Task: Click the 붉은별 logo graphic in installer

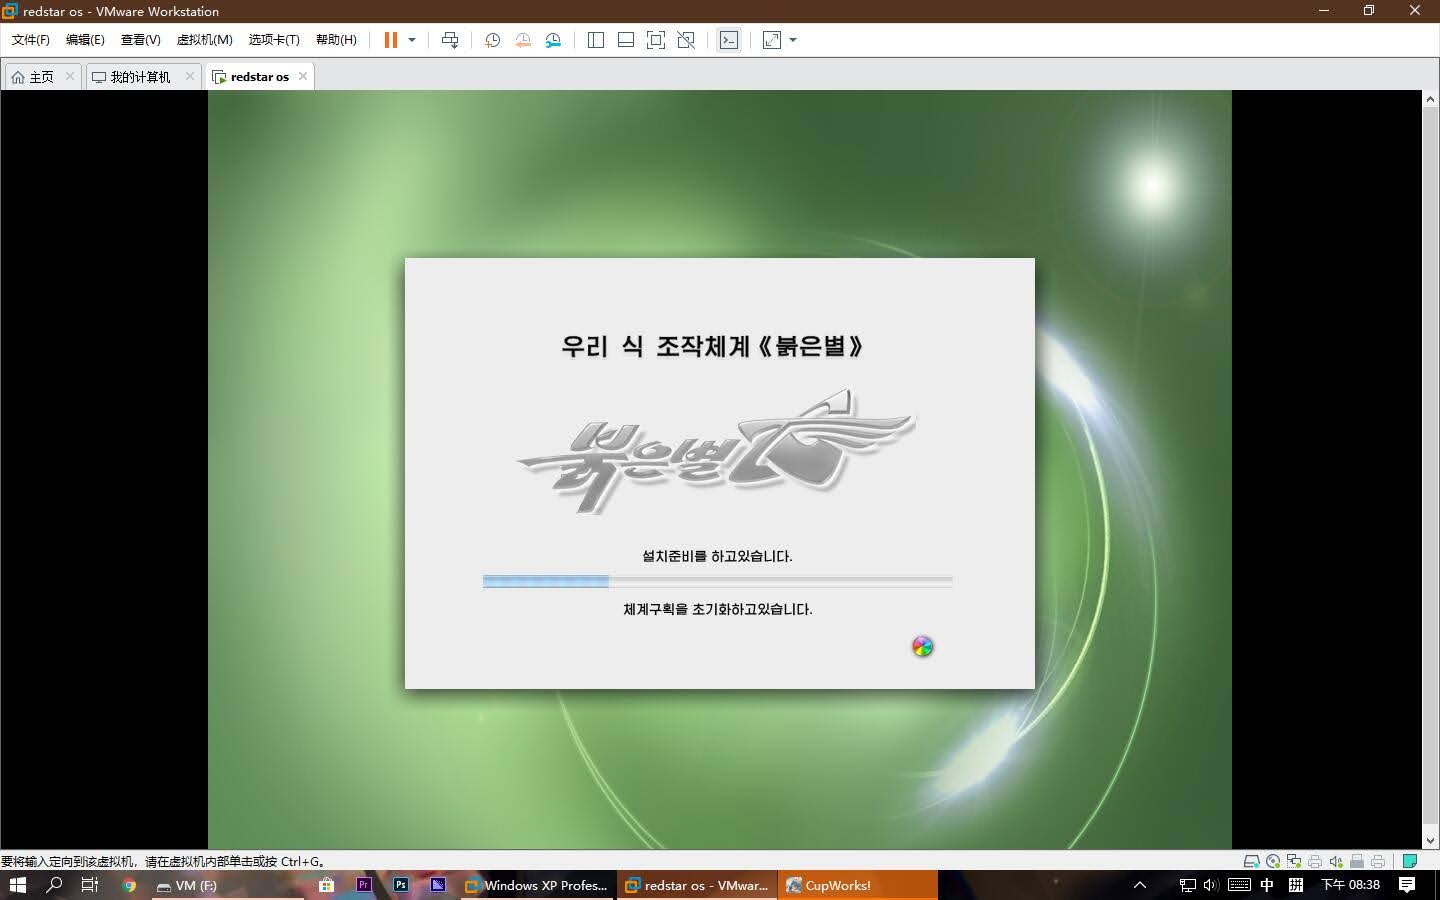Action: click(x=715, y=452)
